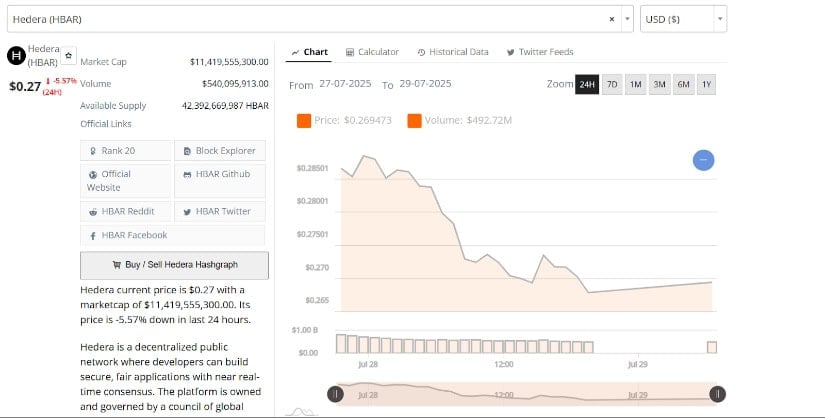Click the document icon beside Block Explorer
The width and height of the screenshot is (825, 418).
(187, 152)
